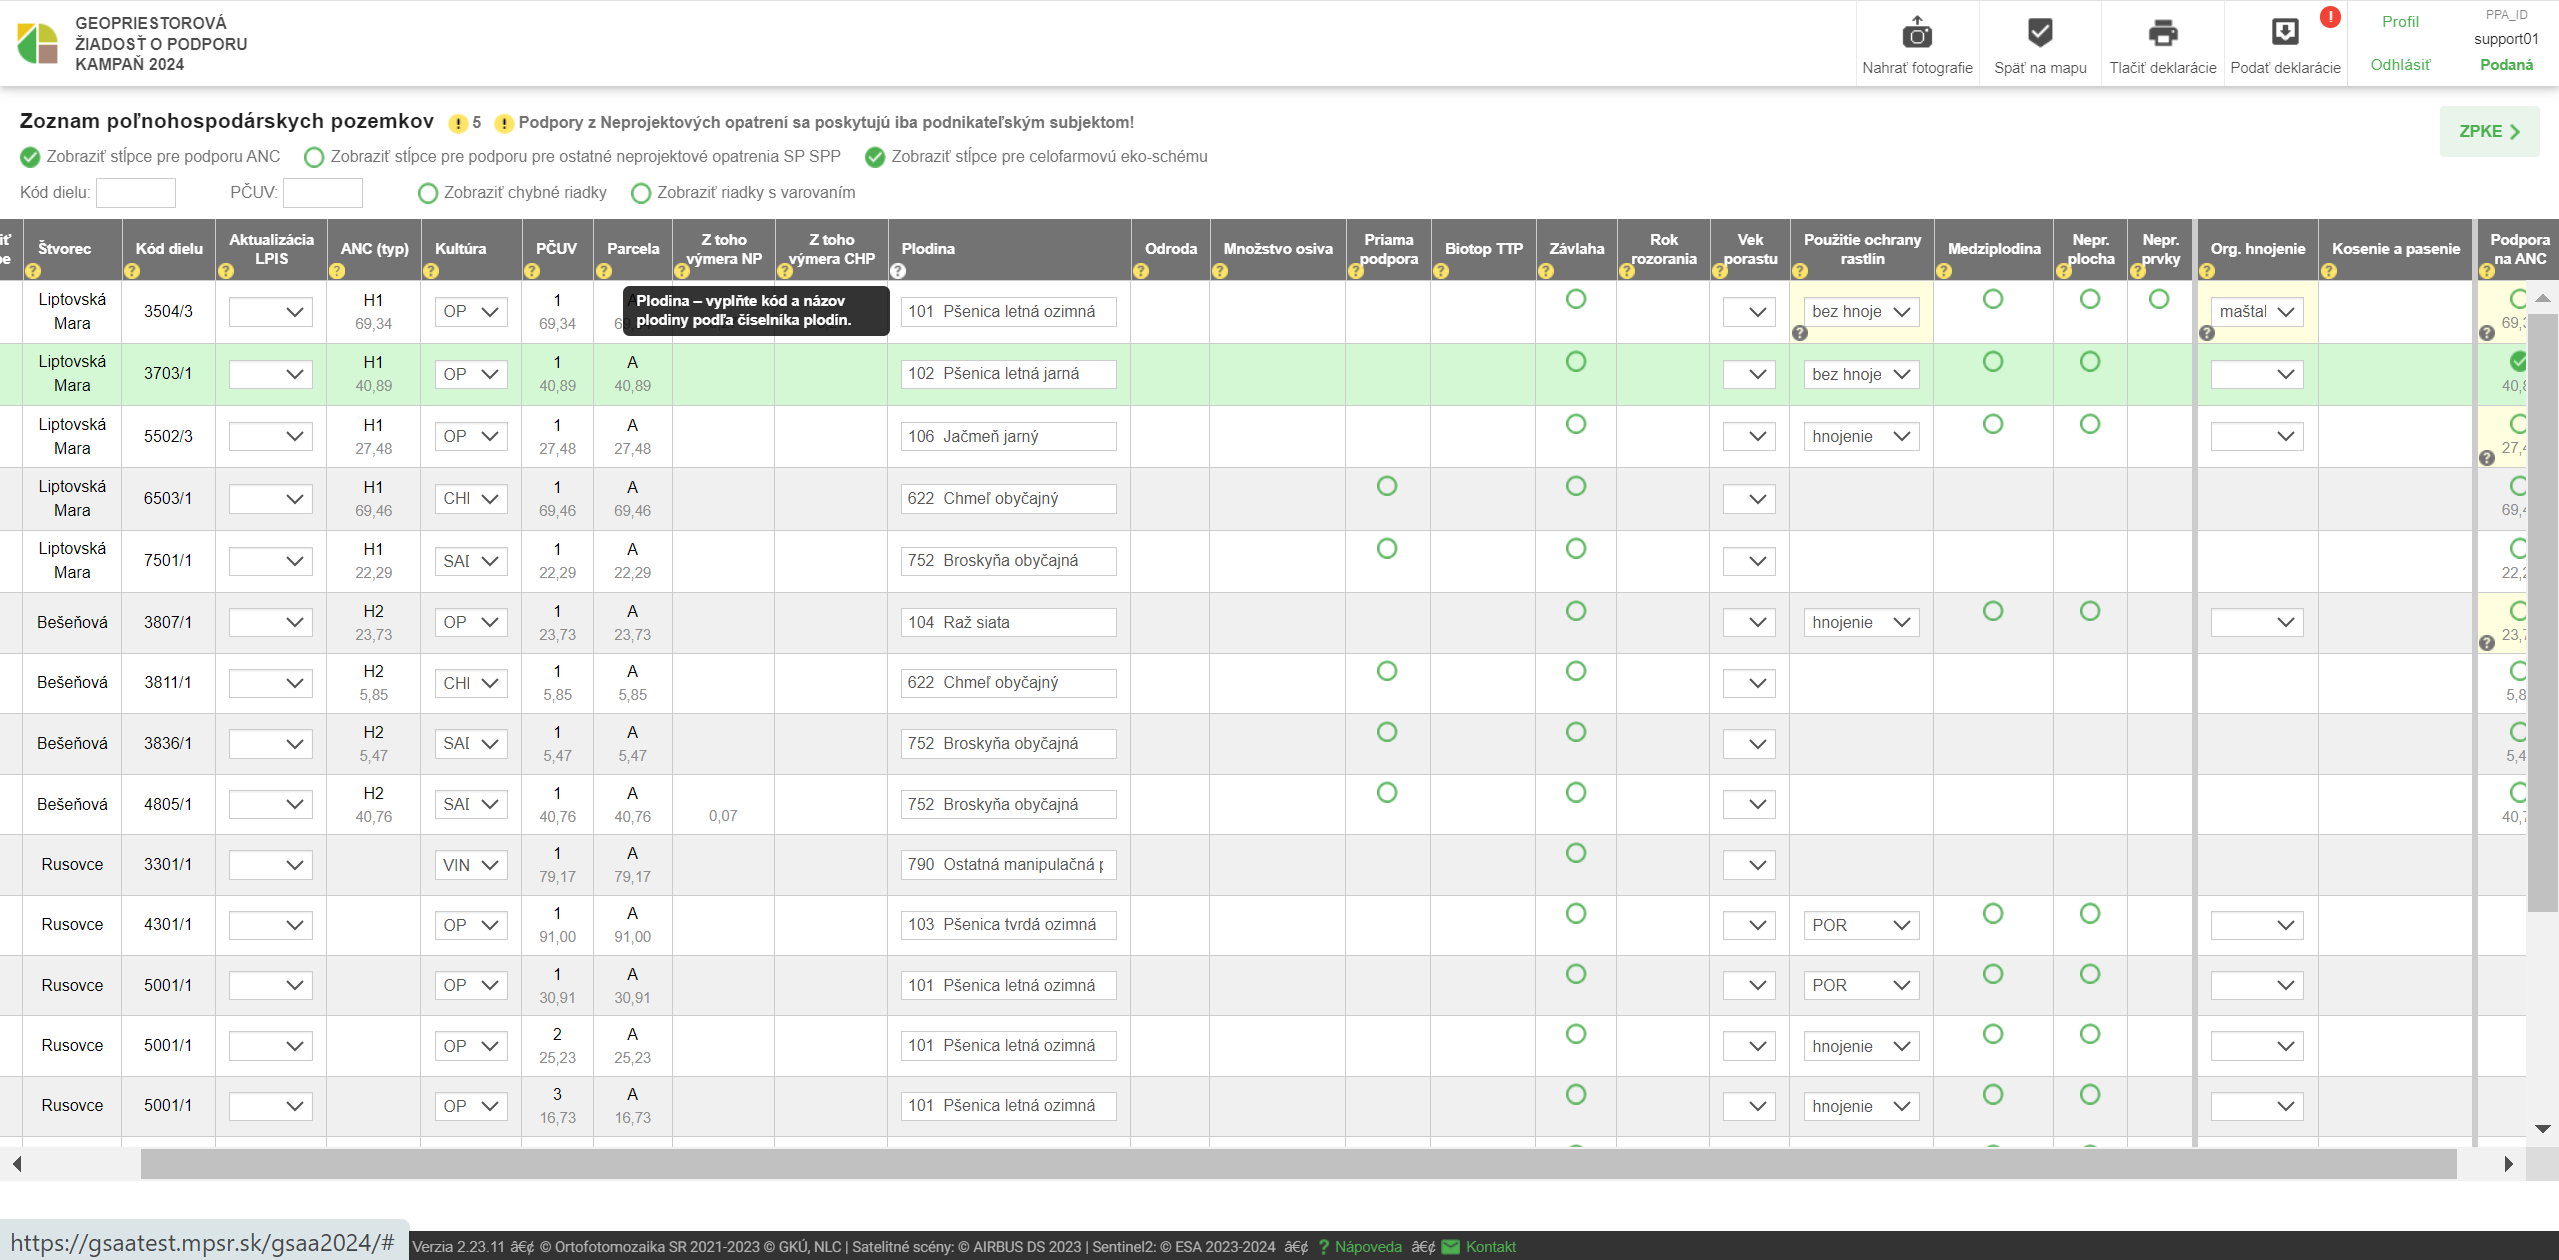Click the green envelope Kontakt icon in footer
Screen dimensions: 2559x1260
1451,1247
